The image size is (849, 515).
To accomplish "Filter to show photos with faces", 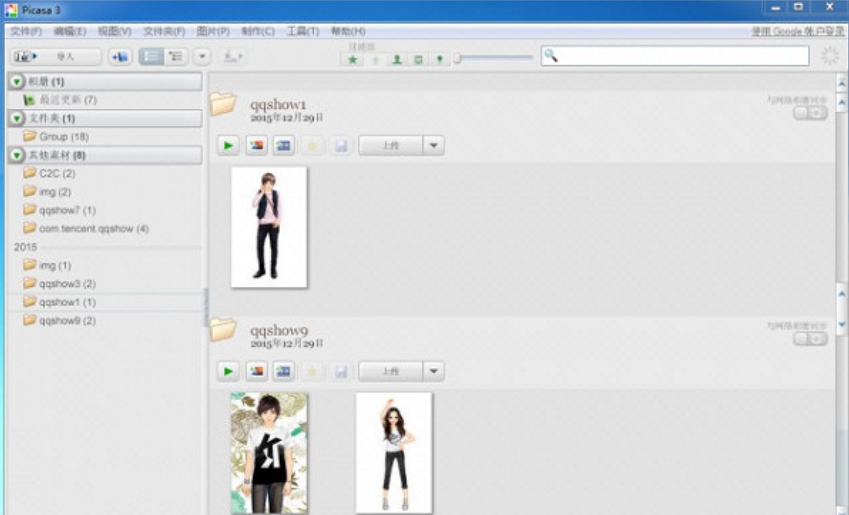I will pyautogui.click(x=397, y=60).
